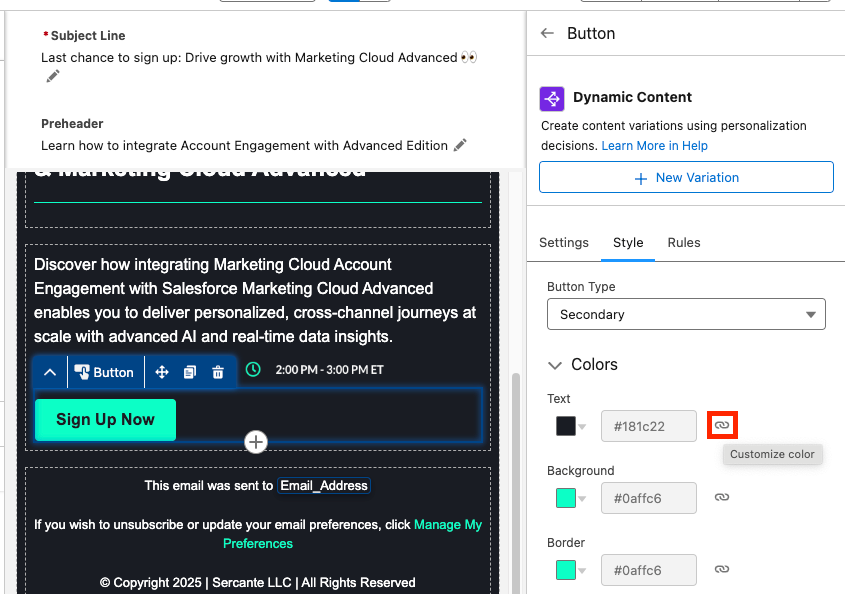Viewport: 845px width, 594px height.
Task: Click the pencil icon to edit Subject Line
Action: pyautogui.click(x=53, y=76)
